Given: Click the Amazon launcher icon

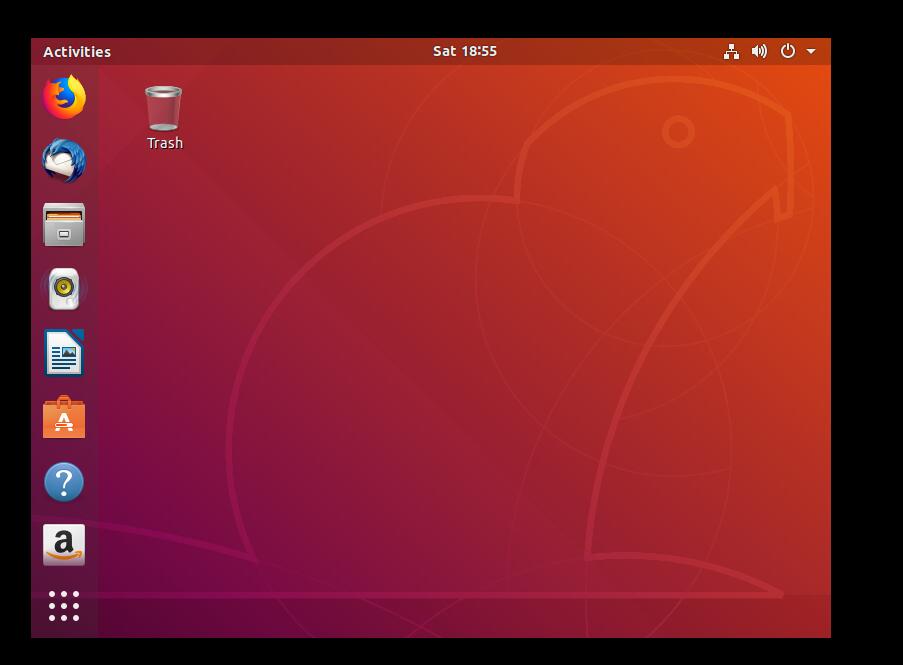Looking at the screenshot, I should (x=64, y=545).
